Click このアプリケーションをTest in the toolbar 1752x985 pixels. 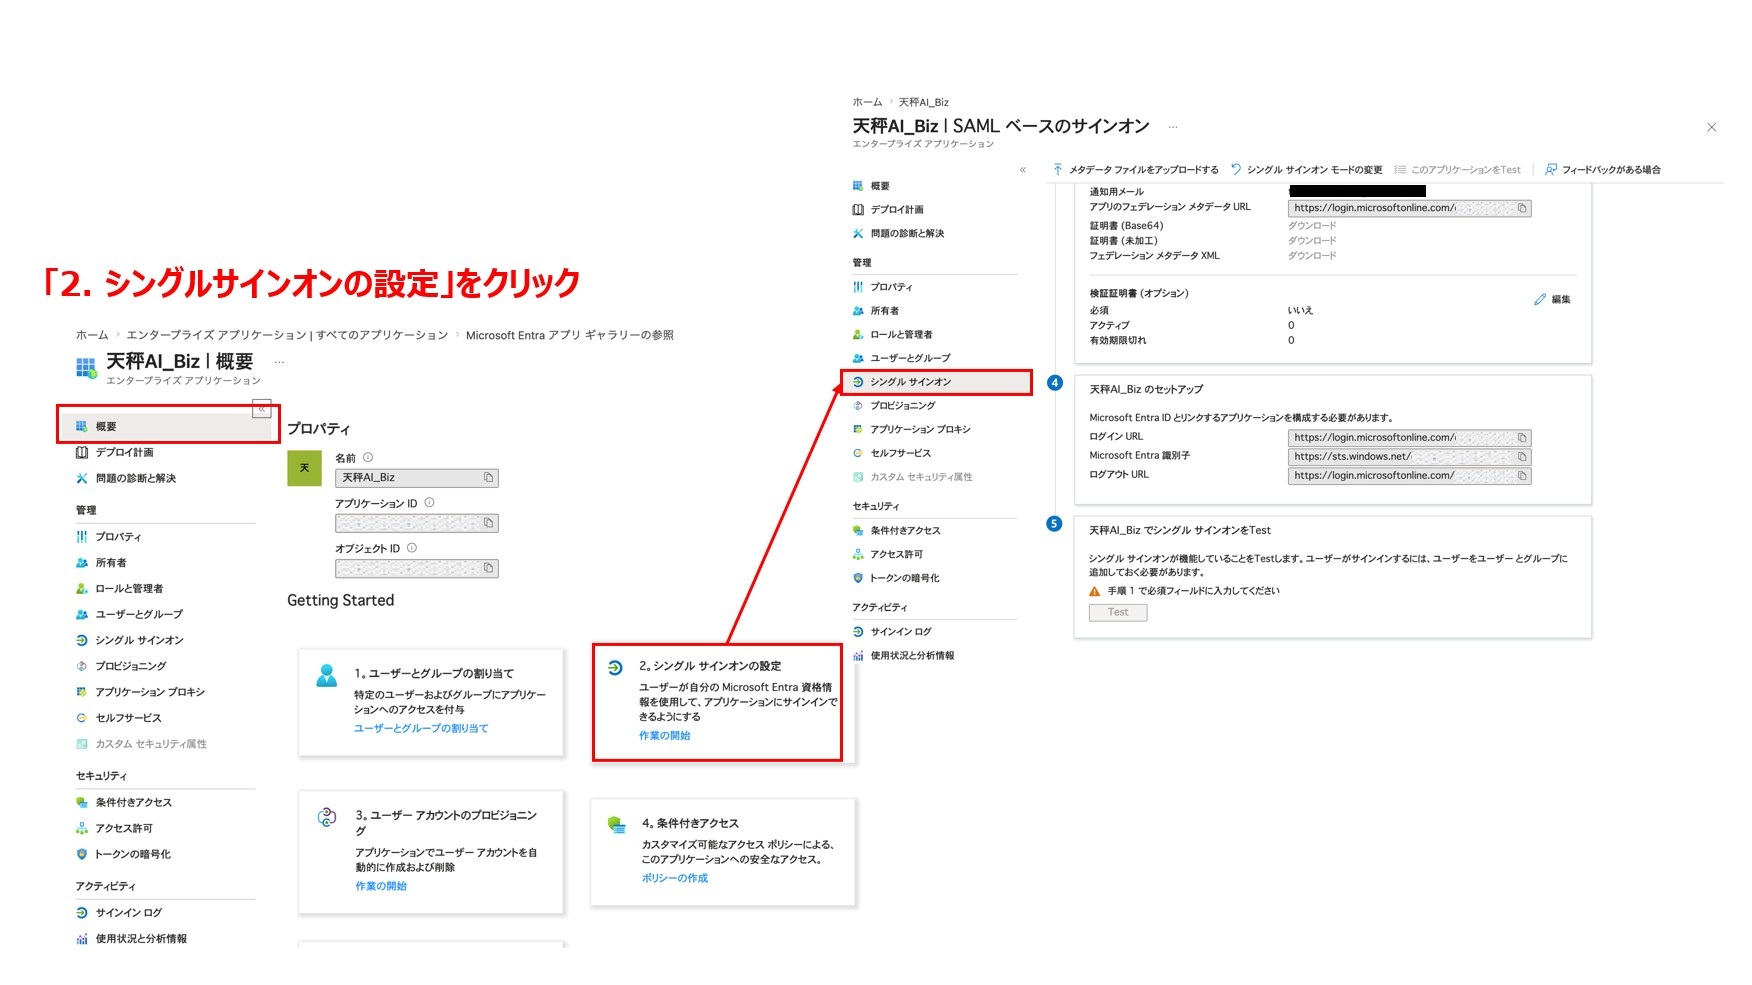coord(1457,170)
